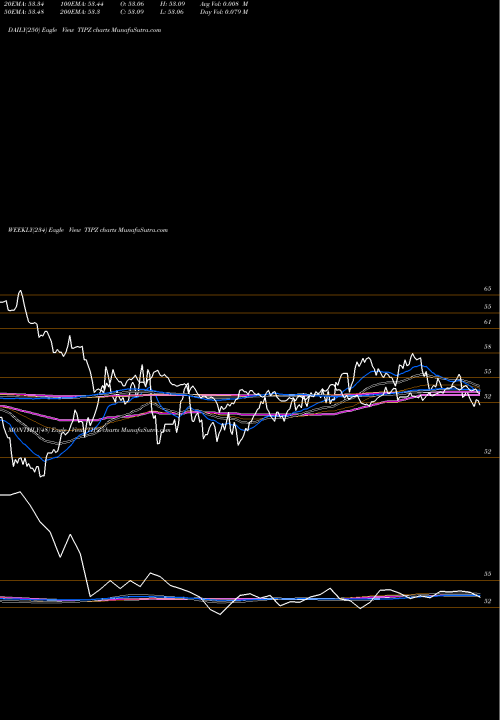Click the 200EMA value in the header

coord(80,12)
